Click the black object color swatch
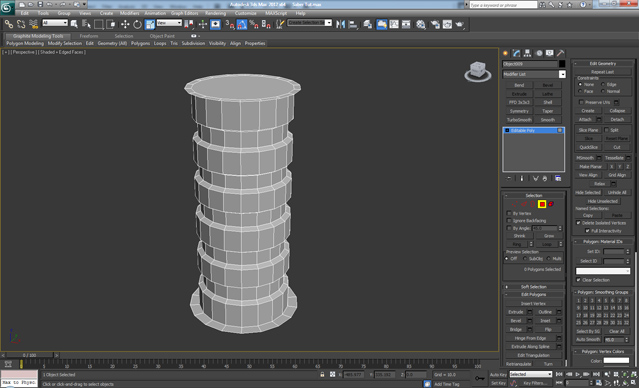Image resolution: width=639 pixels, height=388 pixels. pyautogui.click(x=562, y=64)
